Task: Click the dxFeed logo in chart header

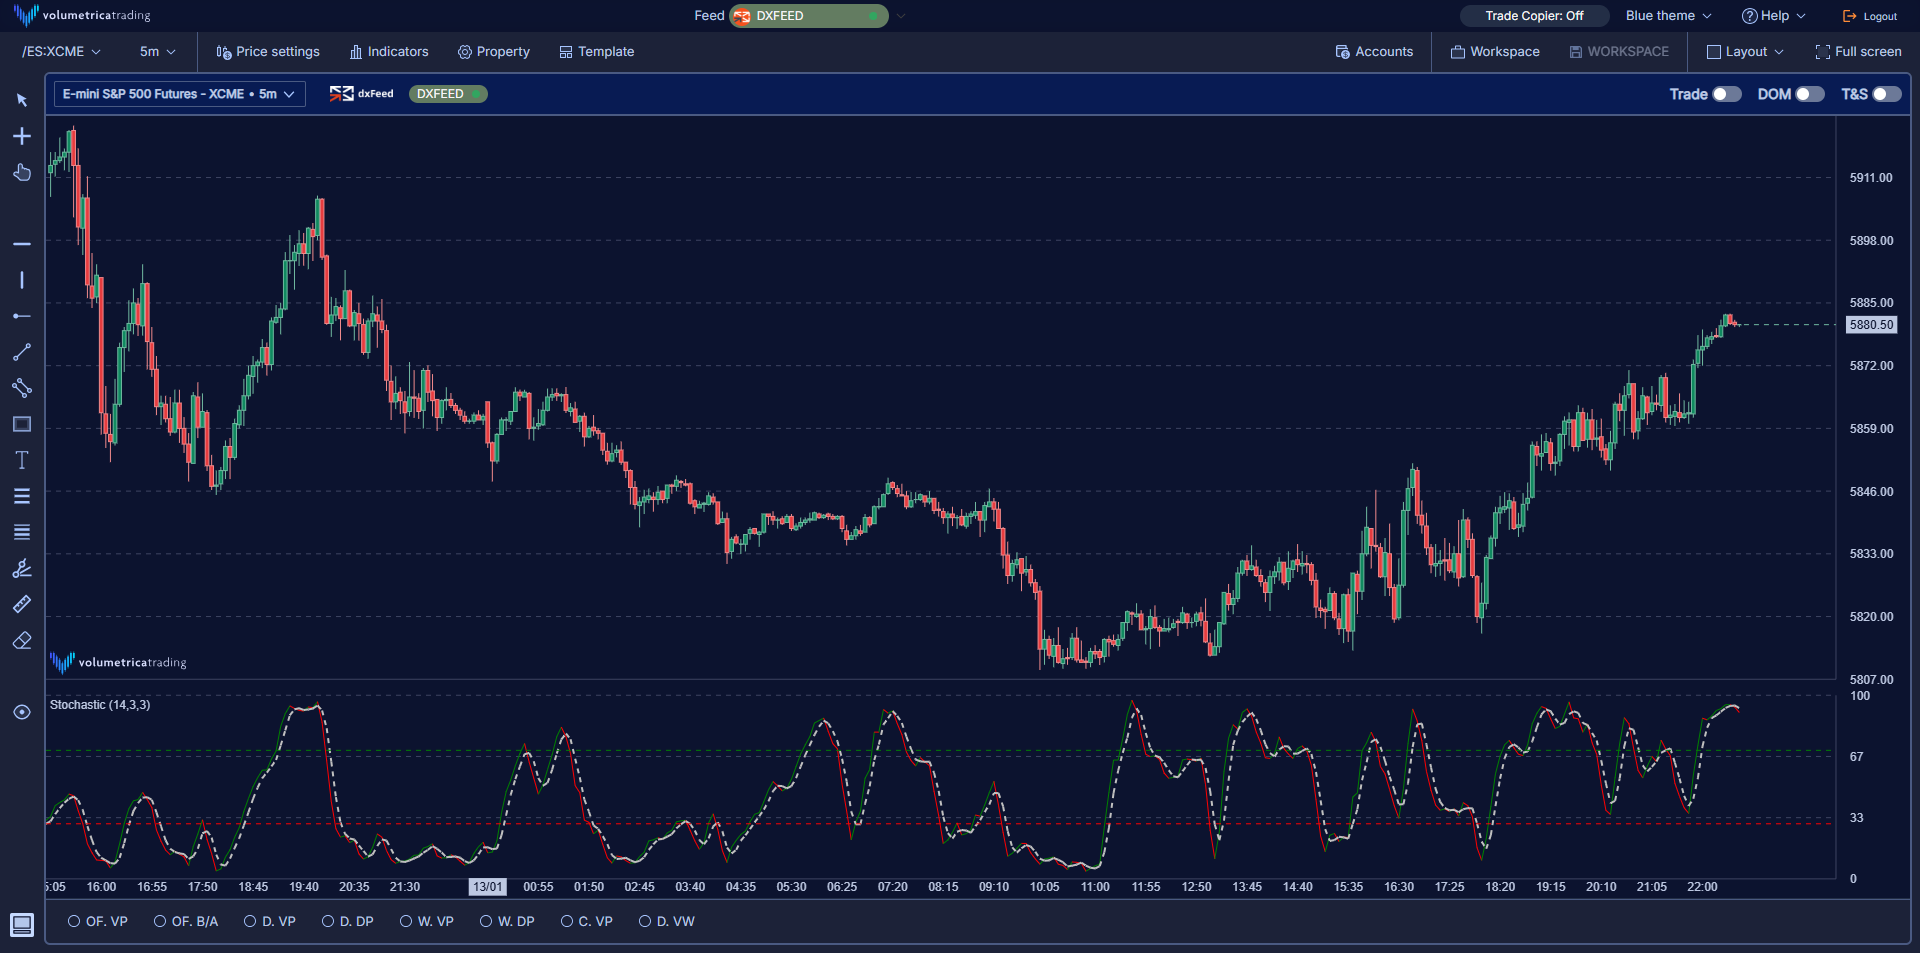Action: click(x=362, y=94)
